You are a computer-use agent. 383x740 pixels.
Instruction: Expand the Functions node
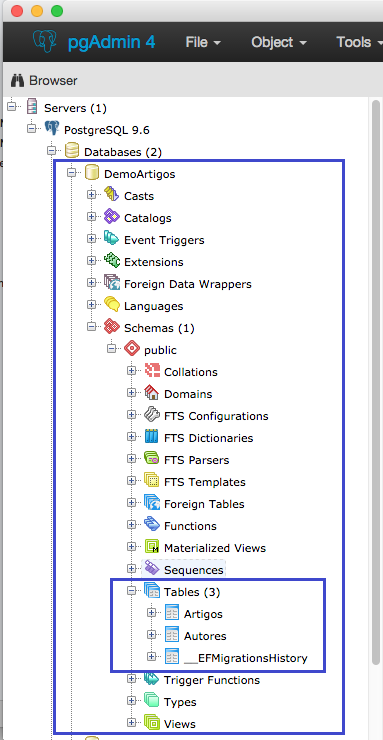(132, 525)
